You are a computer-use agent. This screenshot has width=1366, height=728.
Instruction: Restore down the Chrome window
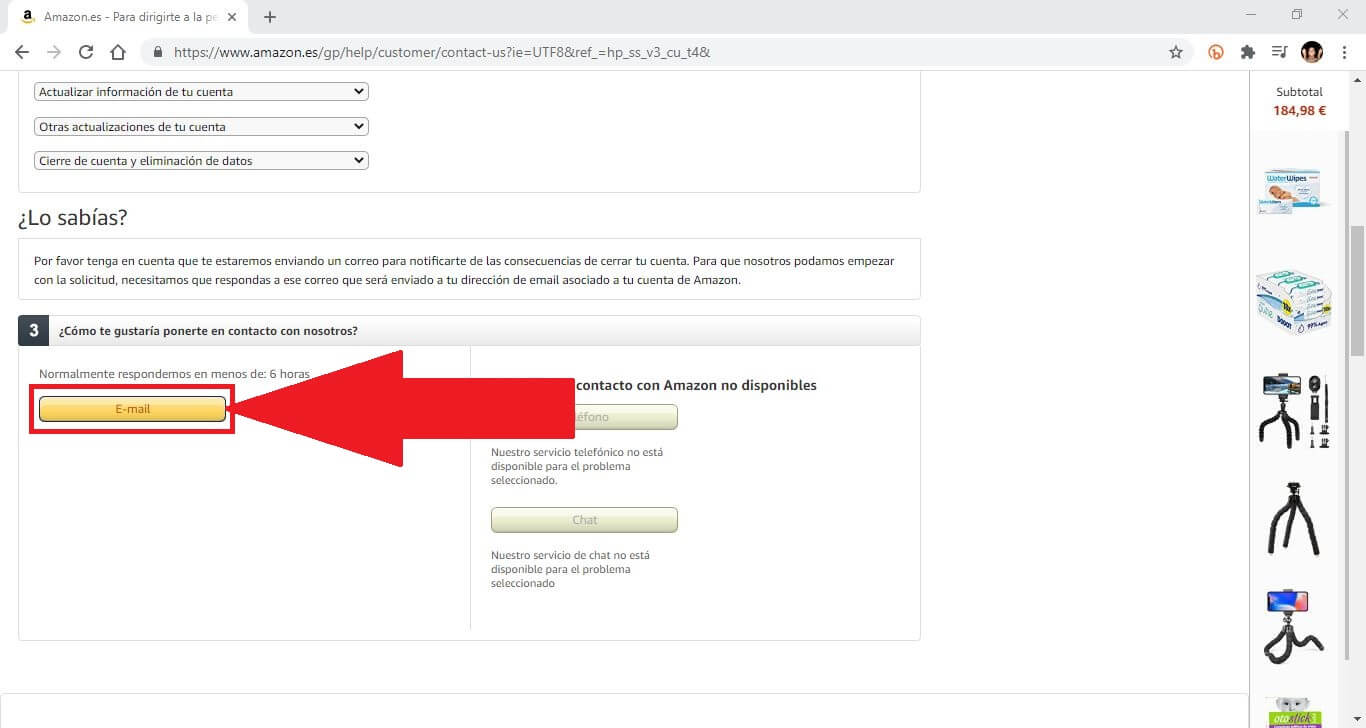[x=1297, y=15]
